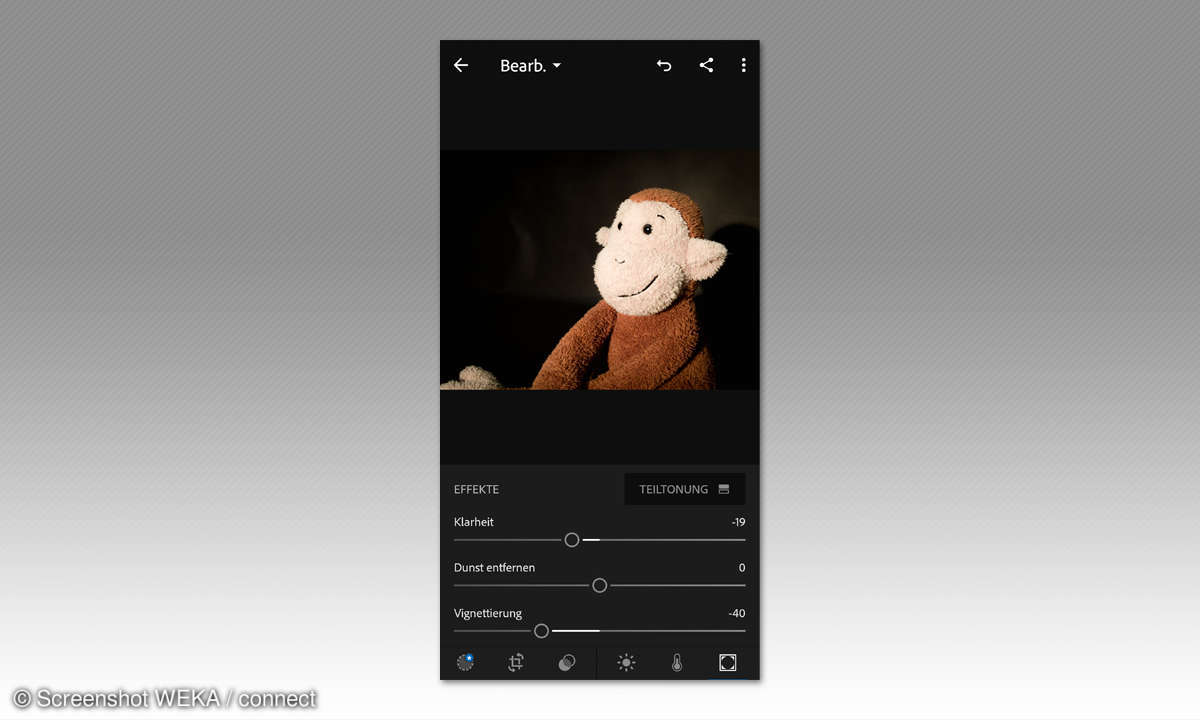The width and height of the screenshot is (1200, 720).
Task: Open the color thermometer icon panel
Action: pos(677,662)
